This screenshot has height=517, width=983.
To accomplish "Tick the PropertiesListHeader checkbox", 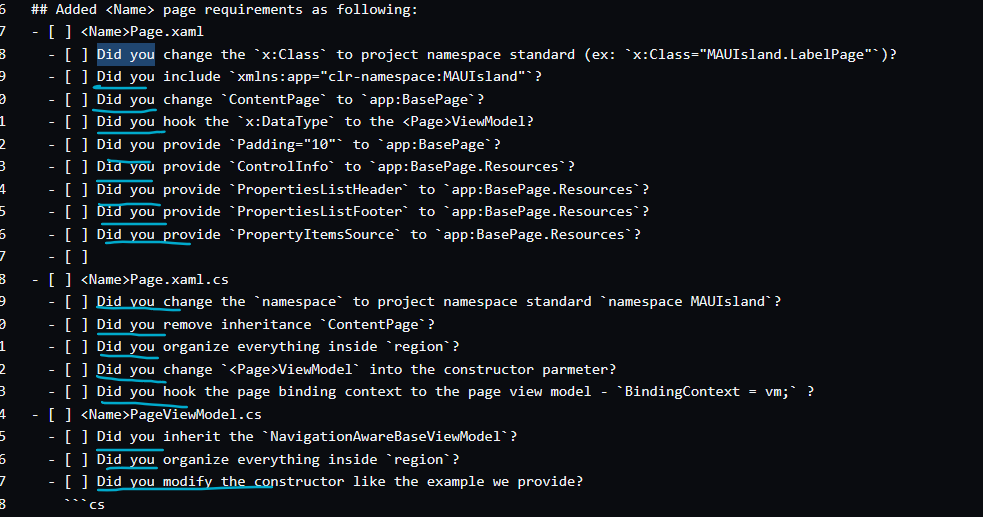I will (76, 190).
